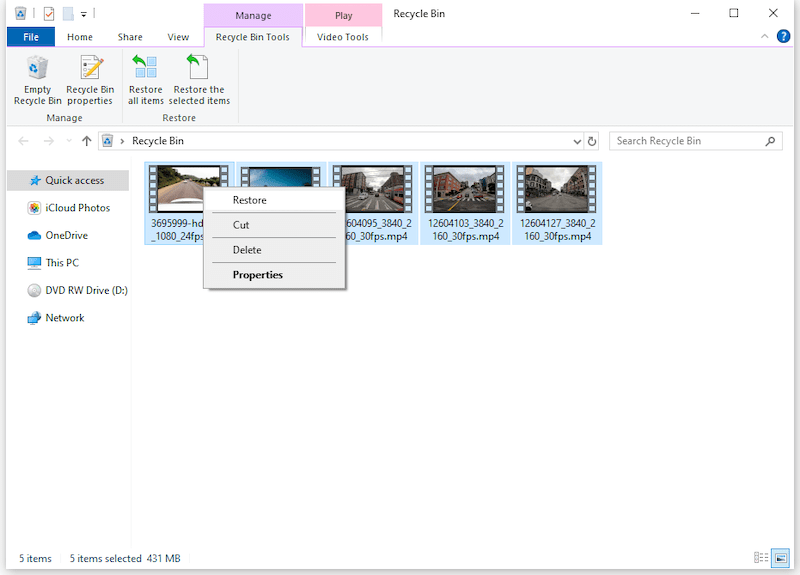Go up one level with Up arrow
The image size is (800, 575).
[x=86, y=141]
